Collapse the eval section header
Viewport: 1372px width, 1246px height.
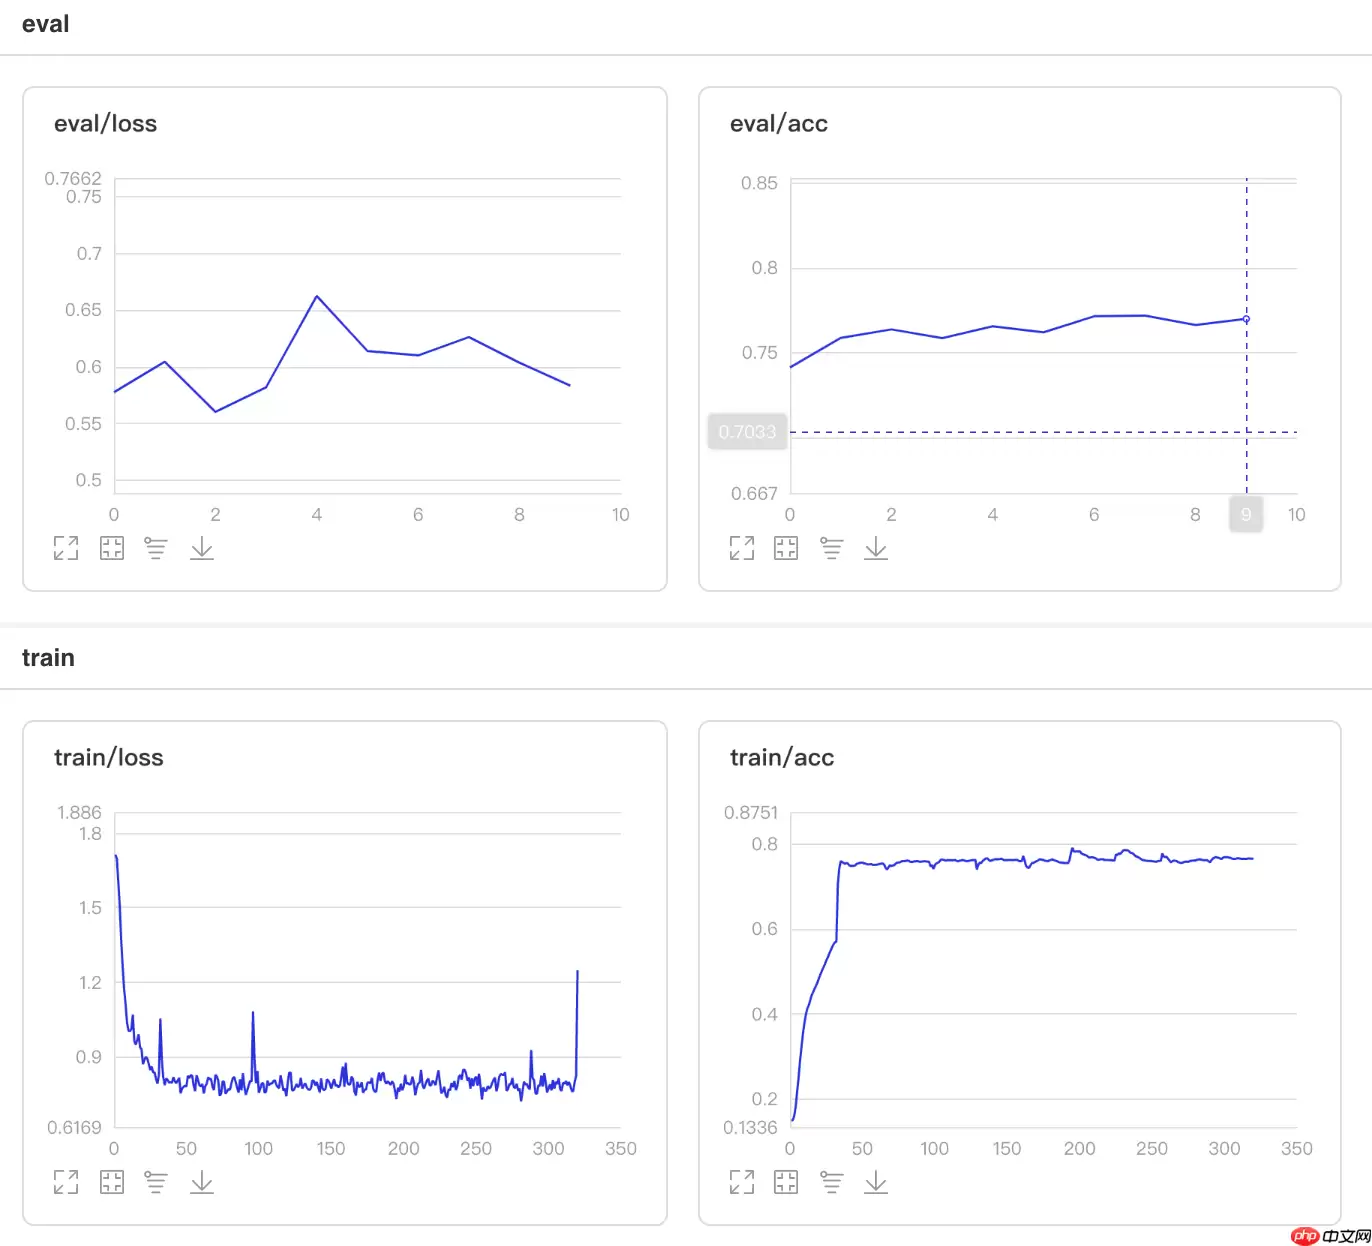(46, 25)
